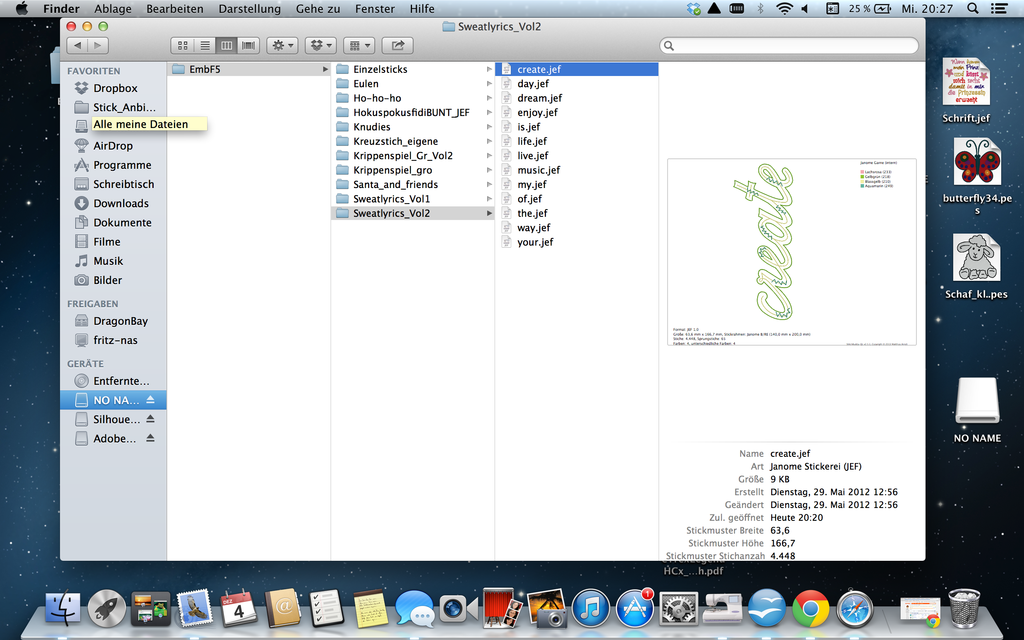Click the Share button in the toolbar
The height and width of the screenshot is (640, 1024).
point(397,45)
